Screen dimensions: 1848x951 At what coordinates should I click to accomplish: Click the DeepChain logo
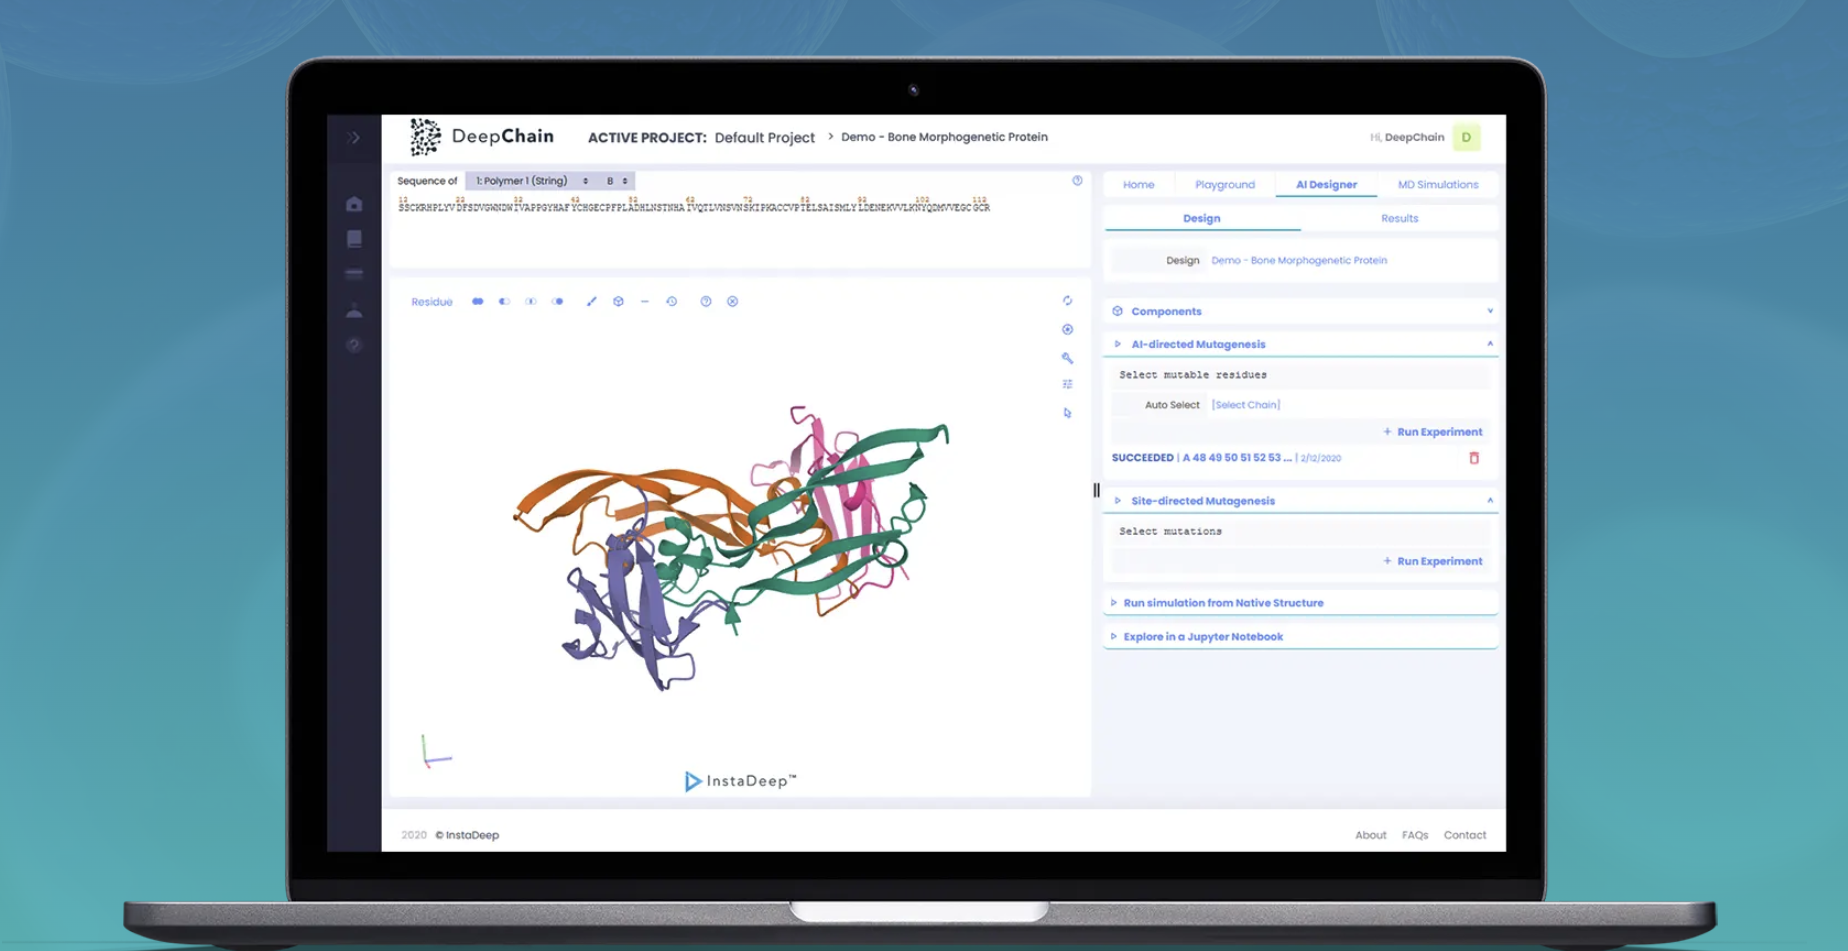pyautogui.click(x=481, y=137)
